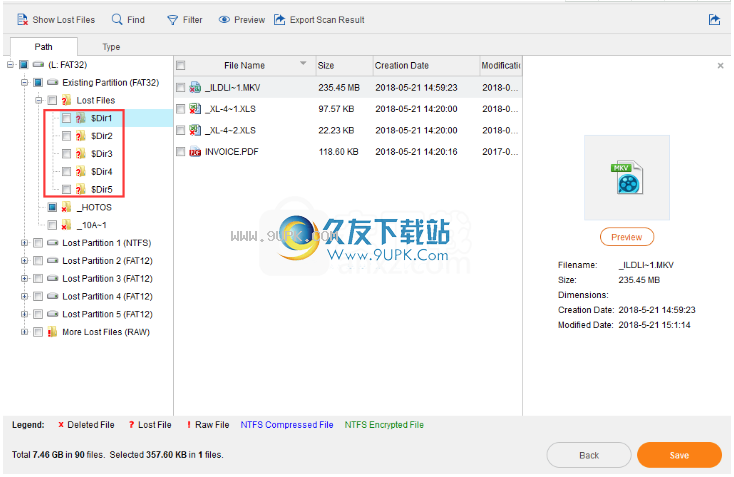Image resolution: width=734 pixels, height=477 pixels.
Task: Click the Preview eye icon in toolbar
Action: pyautogui.click(x=224, y=20)
